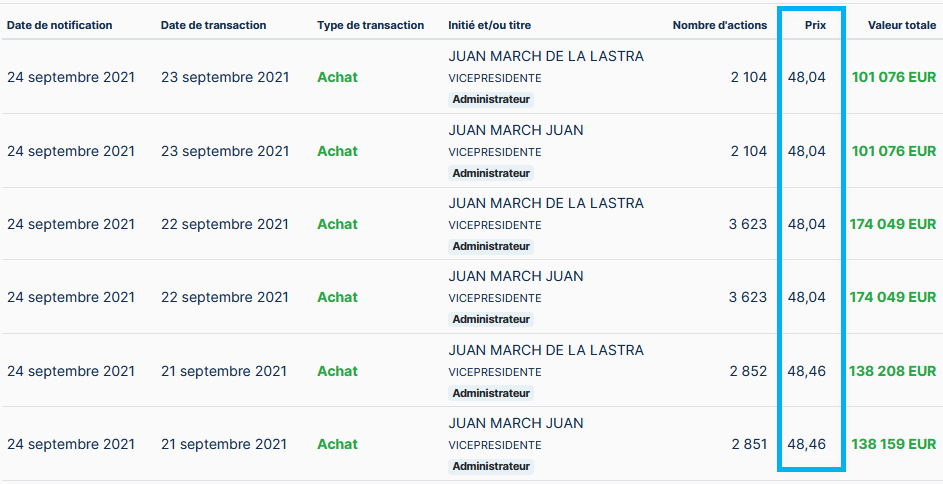Sort by the "Valeur totale" header
This screenshot has width=943, height=484.
902,25
